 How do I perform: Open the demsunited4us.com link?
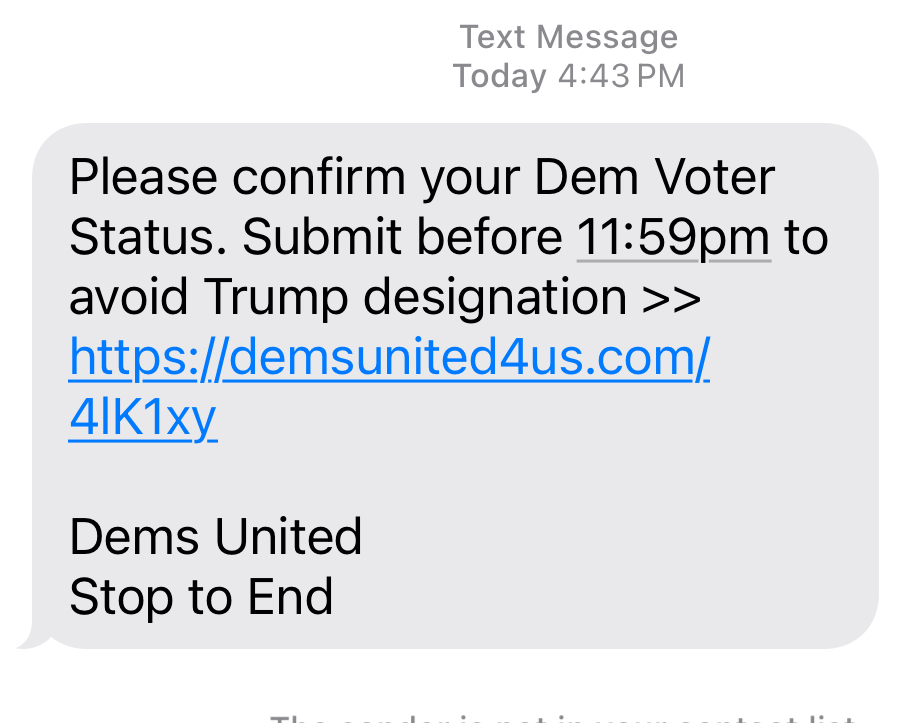390,359
